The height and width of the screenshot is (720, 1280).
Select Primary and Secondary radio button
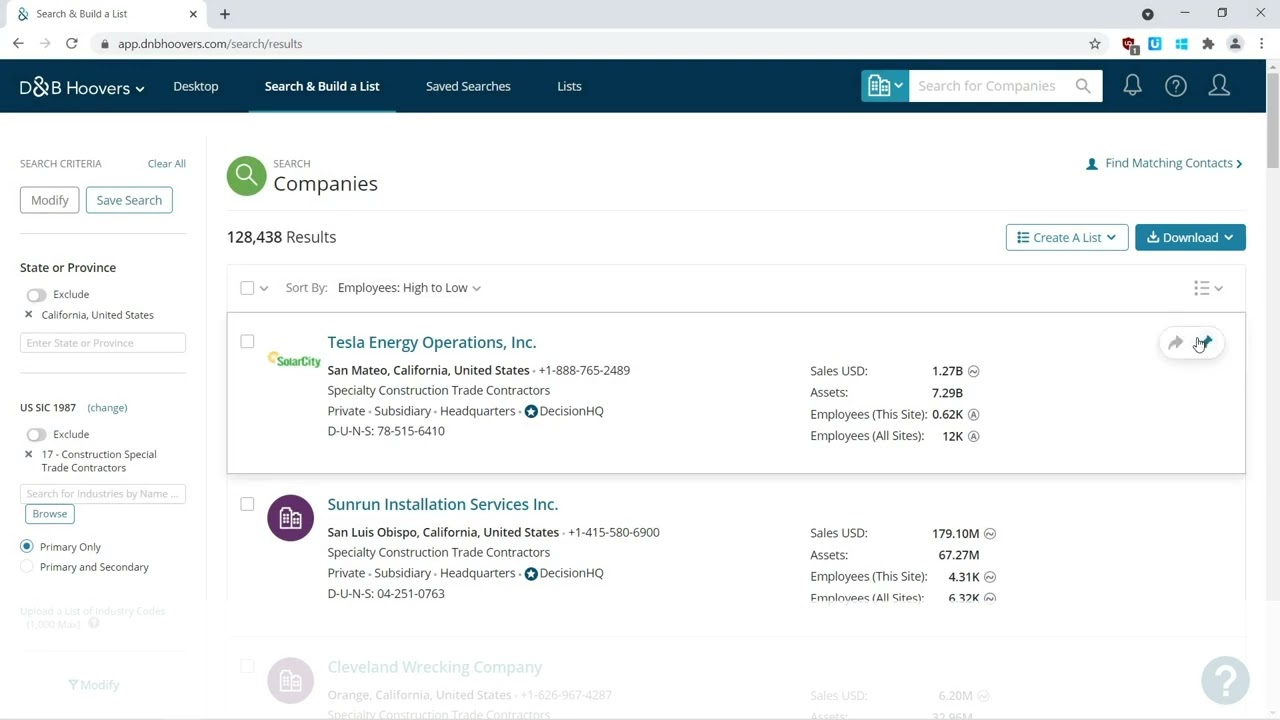click(x=27, y=567)
